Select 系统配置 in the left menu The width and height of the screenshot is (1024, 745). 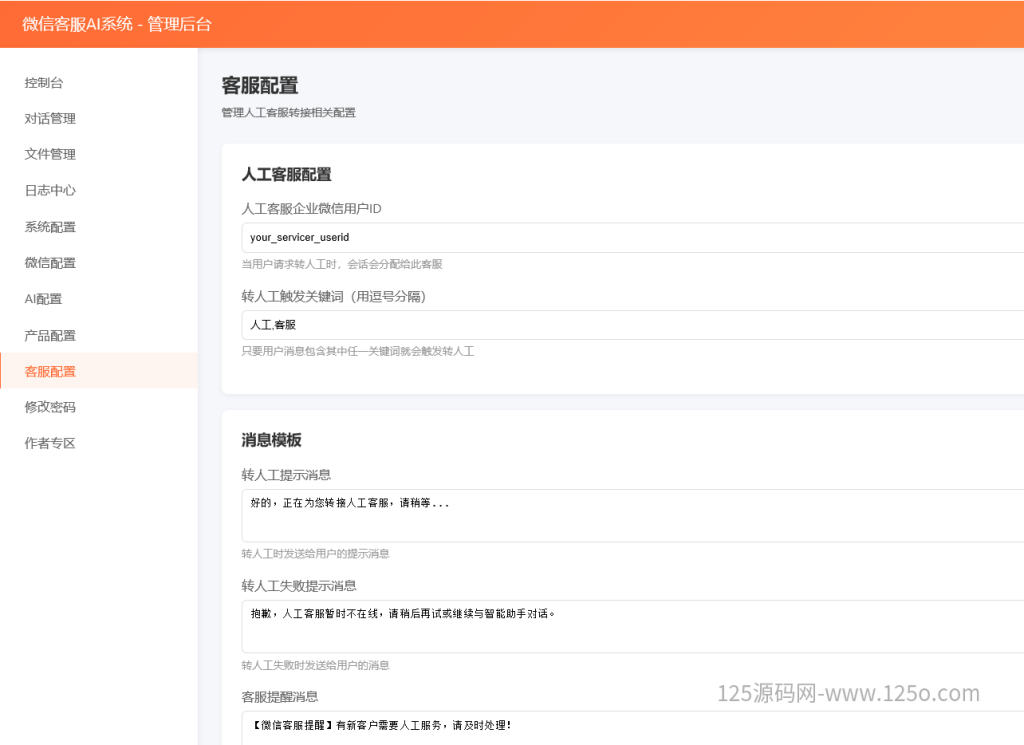[50, 227]
